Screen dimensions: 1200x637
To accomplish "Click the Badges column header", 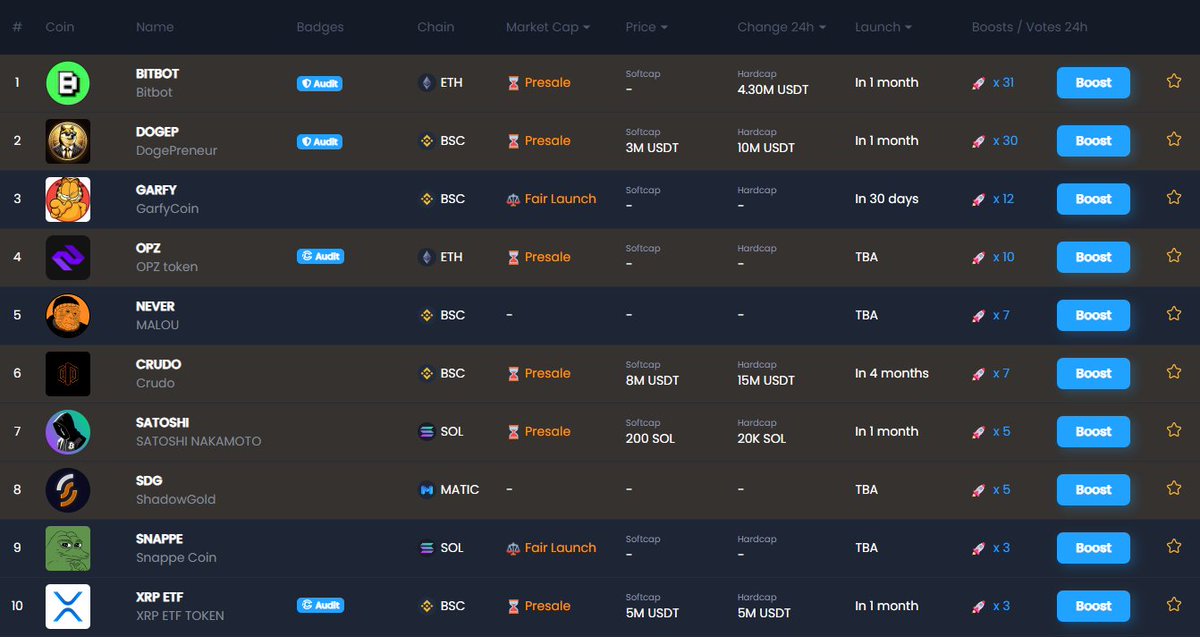I will (320, 27).
